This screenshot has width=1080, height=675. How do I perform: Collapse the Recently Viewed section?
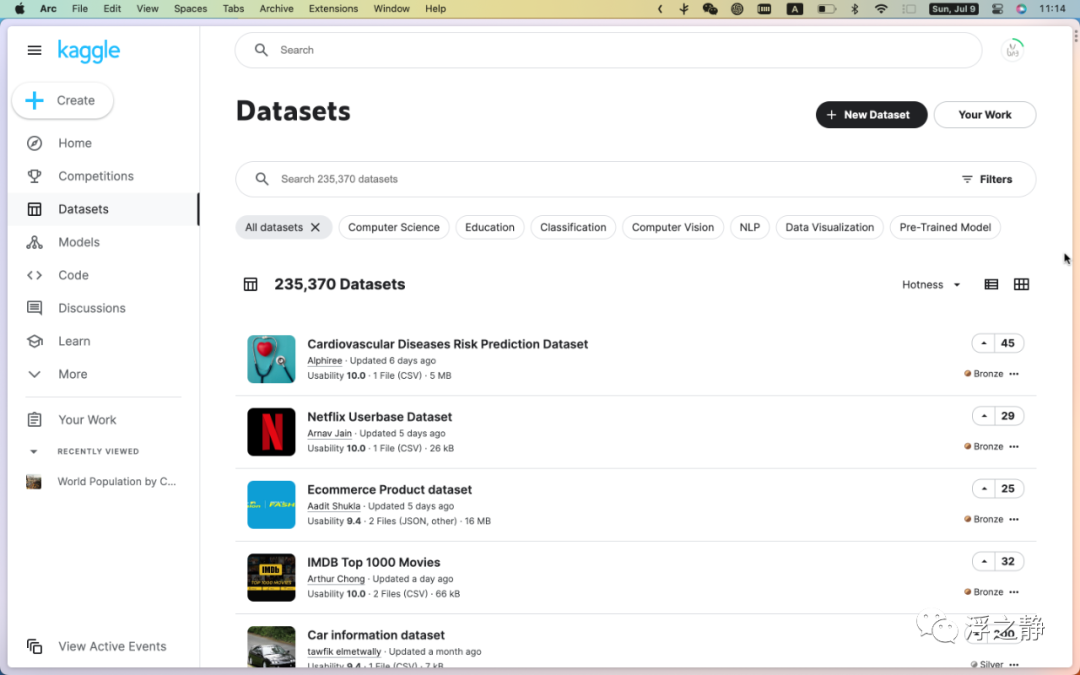34,452
